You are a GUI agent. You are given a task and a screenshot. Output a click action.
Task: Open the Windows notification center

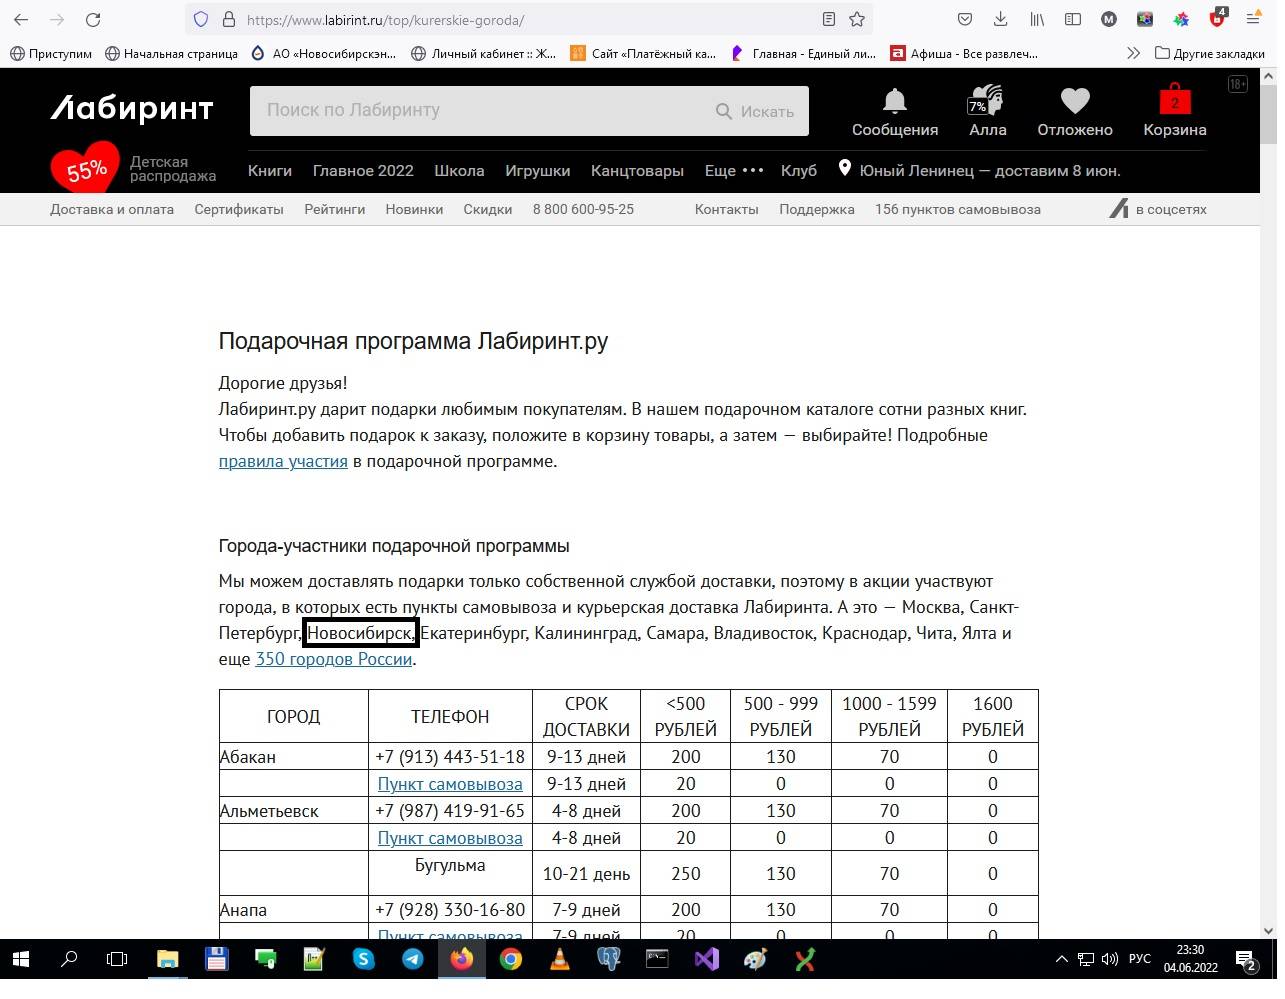click(1246, 961)
